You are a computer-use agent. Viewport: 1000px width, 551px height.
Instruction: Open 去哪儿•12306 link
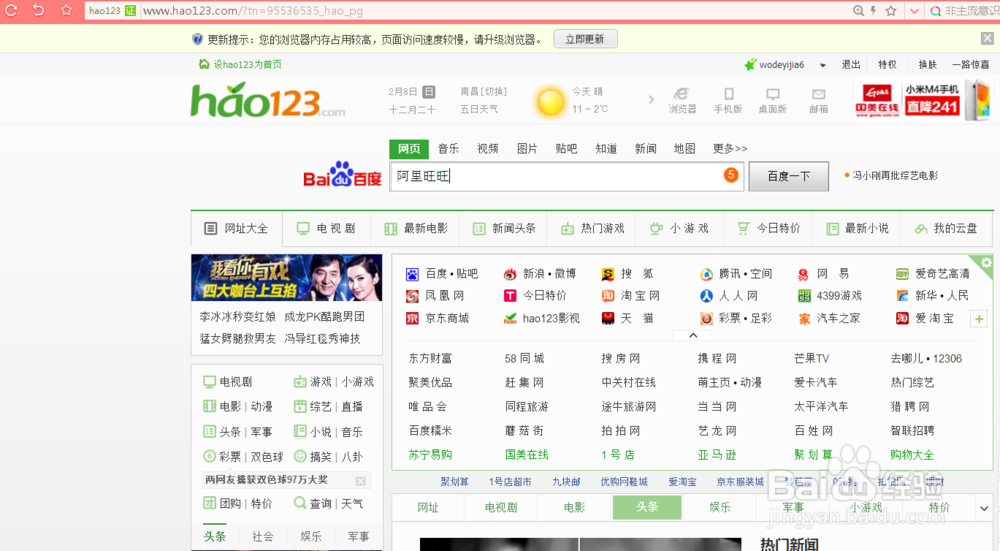pos(926,358)
